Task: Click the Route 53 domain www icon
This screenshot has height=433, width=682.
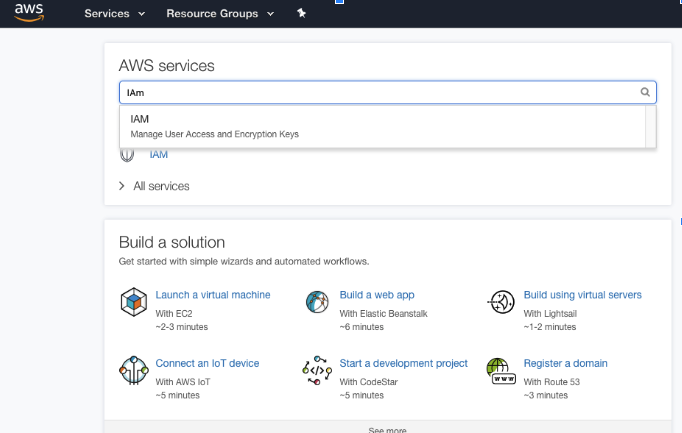Action: click(x=501, y=371)
